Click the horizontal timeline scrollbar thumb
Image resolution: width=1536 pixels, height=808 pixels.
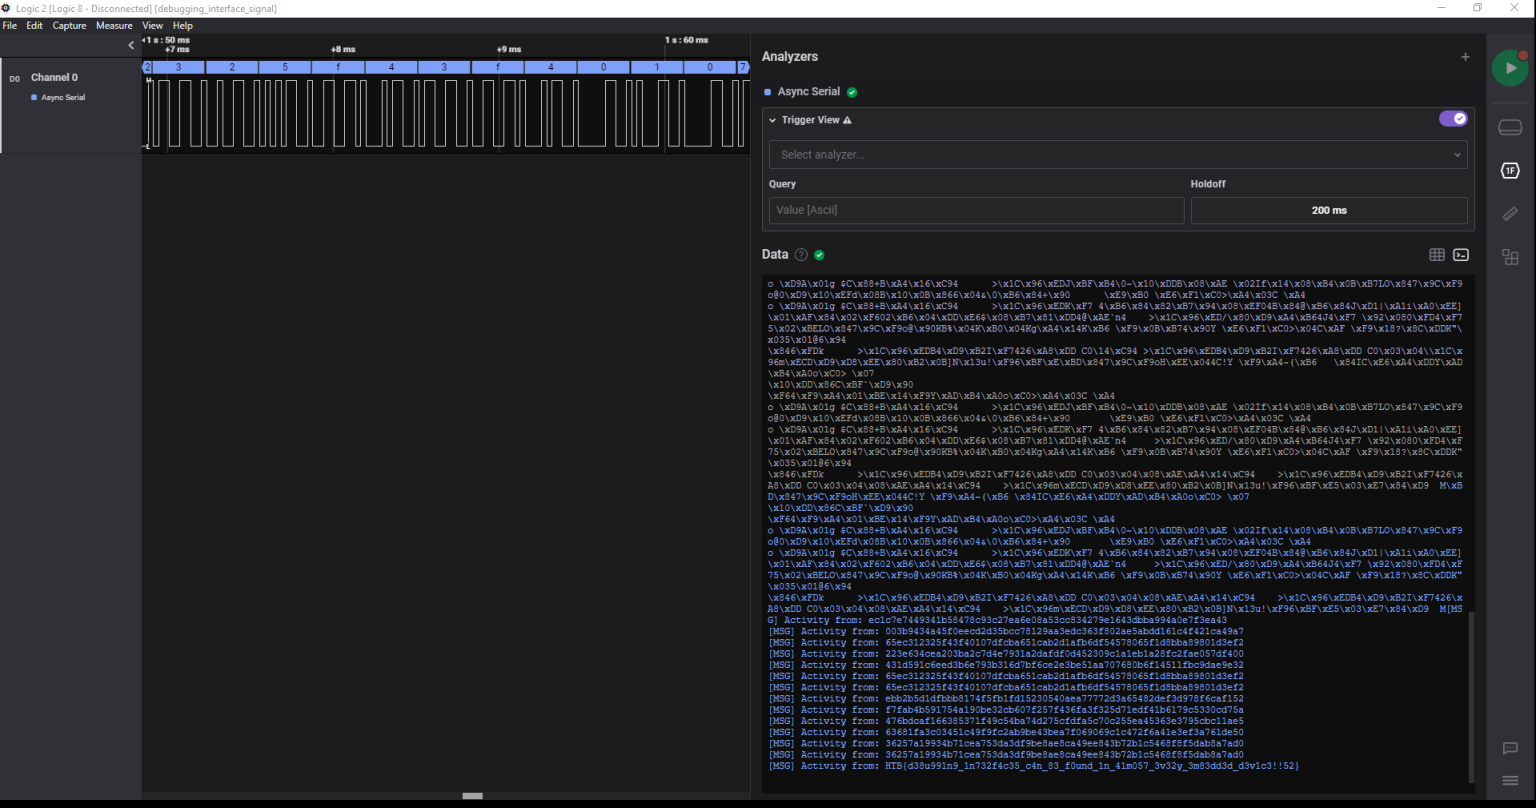(x=472, y=796)
